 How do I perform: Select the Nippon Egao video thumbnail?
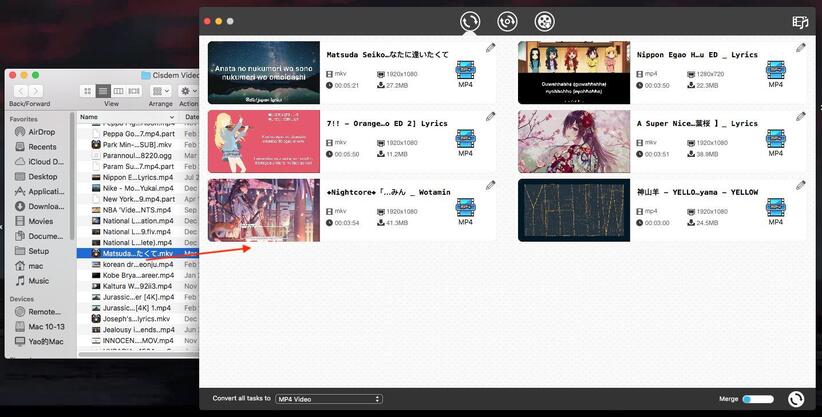pyautogui.click(x=574, y=72)
